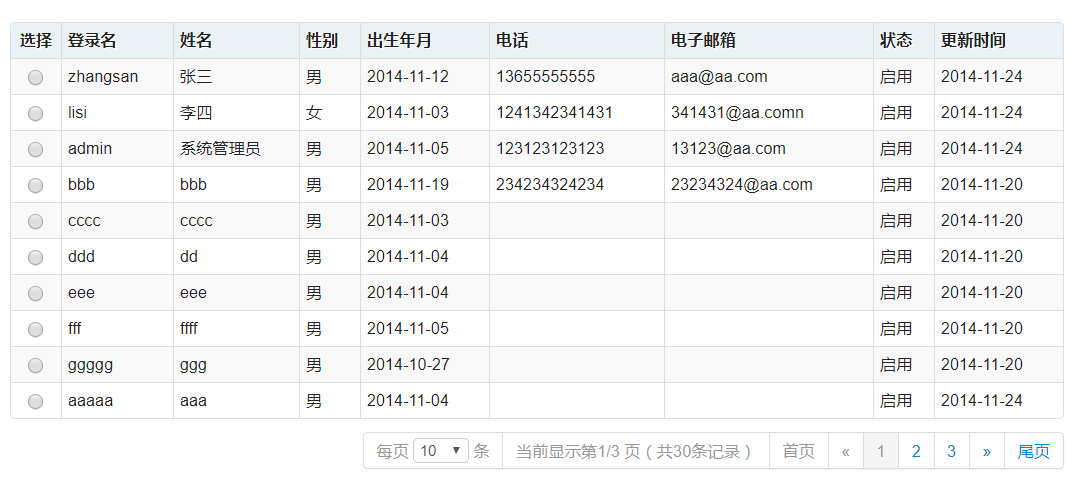Go to next page with » arrow
The image size is (1075, 488).
tap(986, 451)
